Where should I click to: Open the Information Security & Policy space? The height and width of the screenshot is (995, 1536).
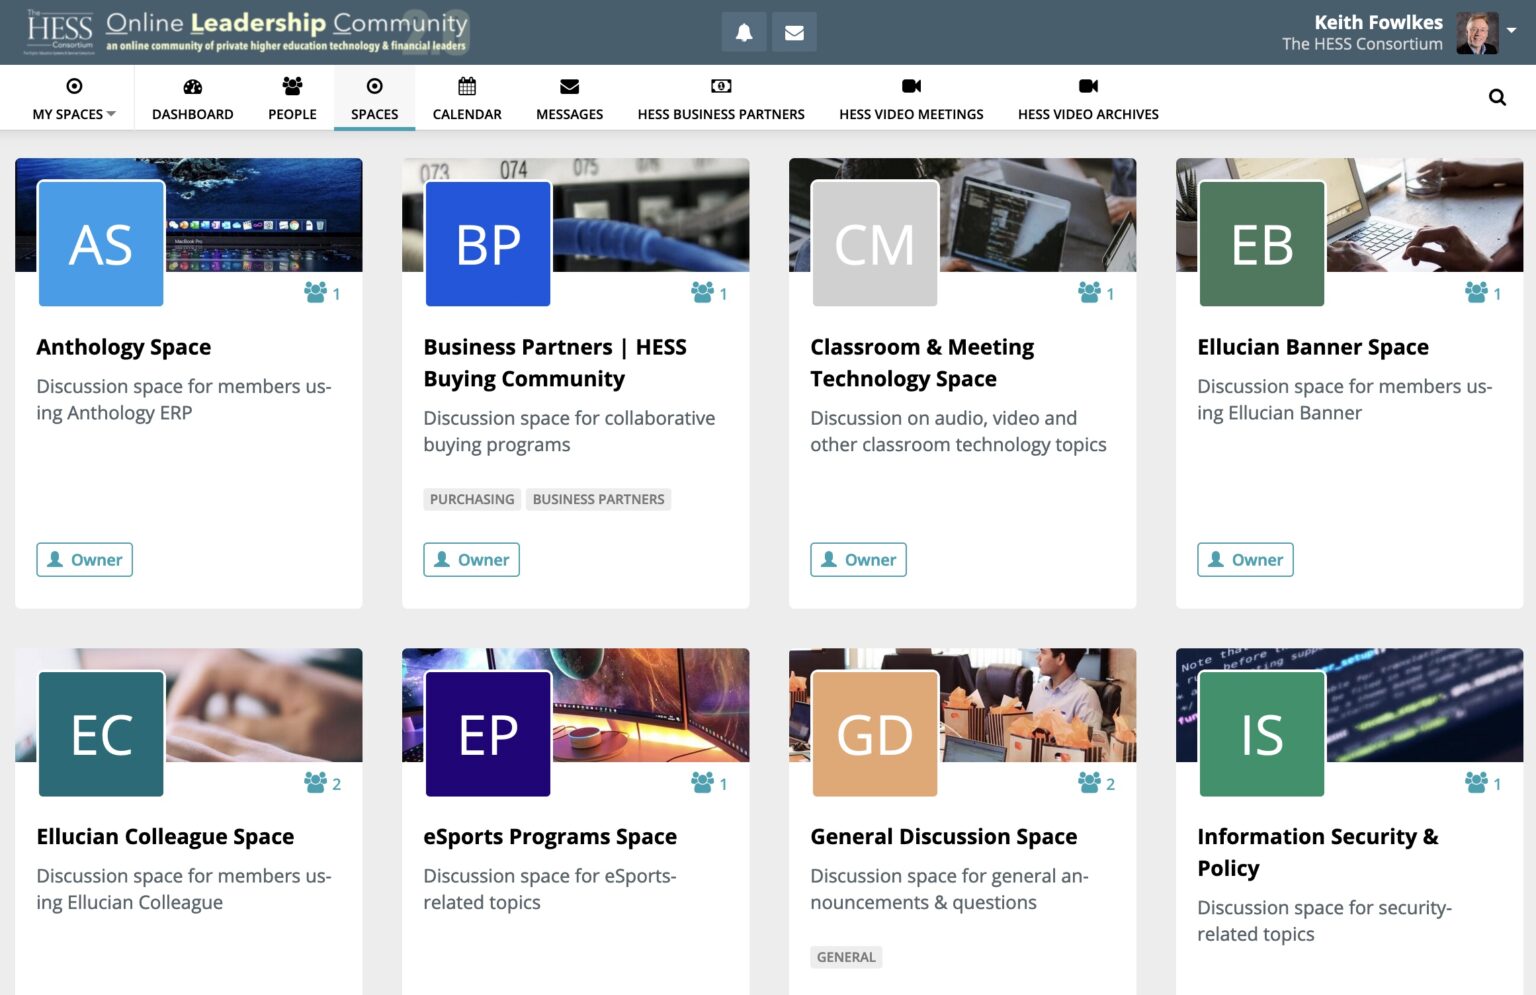point(1317,851)
